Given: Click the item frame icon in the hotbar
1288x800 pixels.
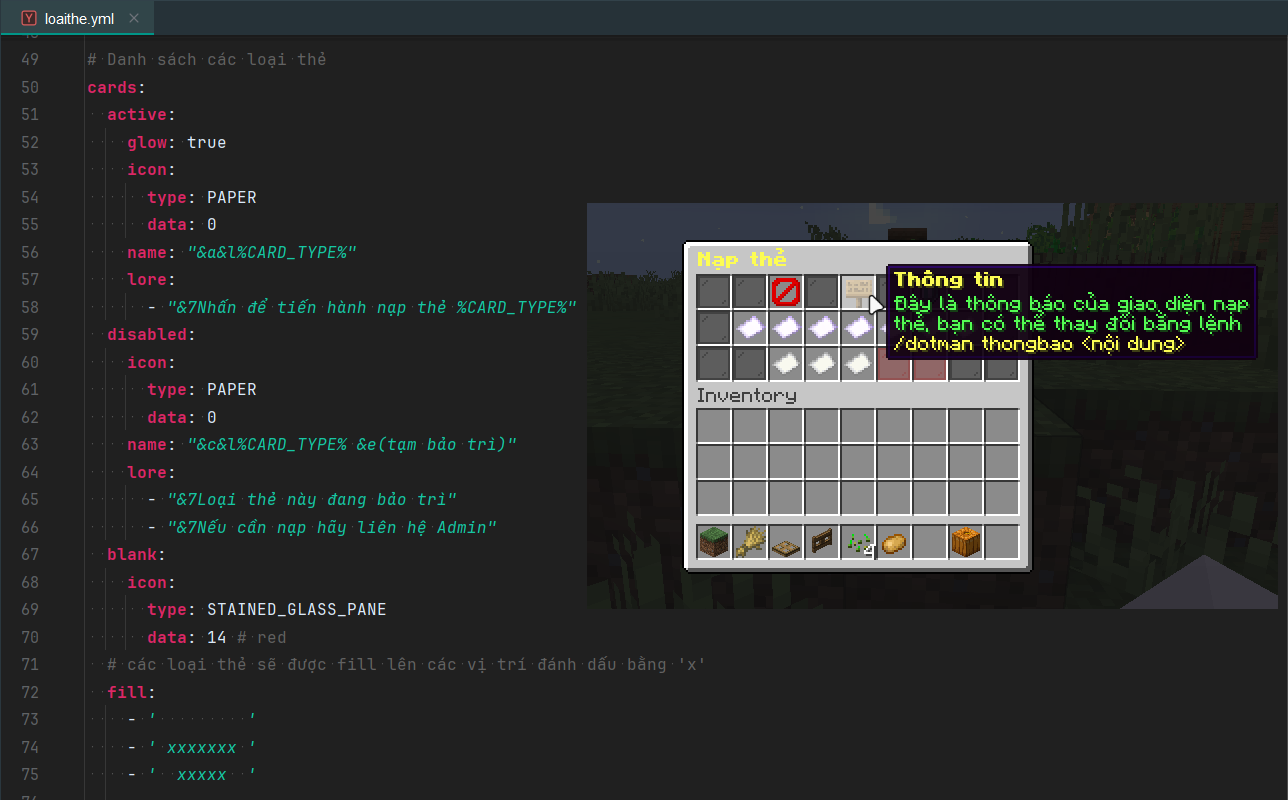Looking at the screenshot, I should tap(821, 542).
